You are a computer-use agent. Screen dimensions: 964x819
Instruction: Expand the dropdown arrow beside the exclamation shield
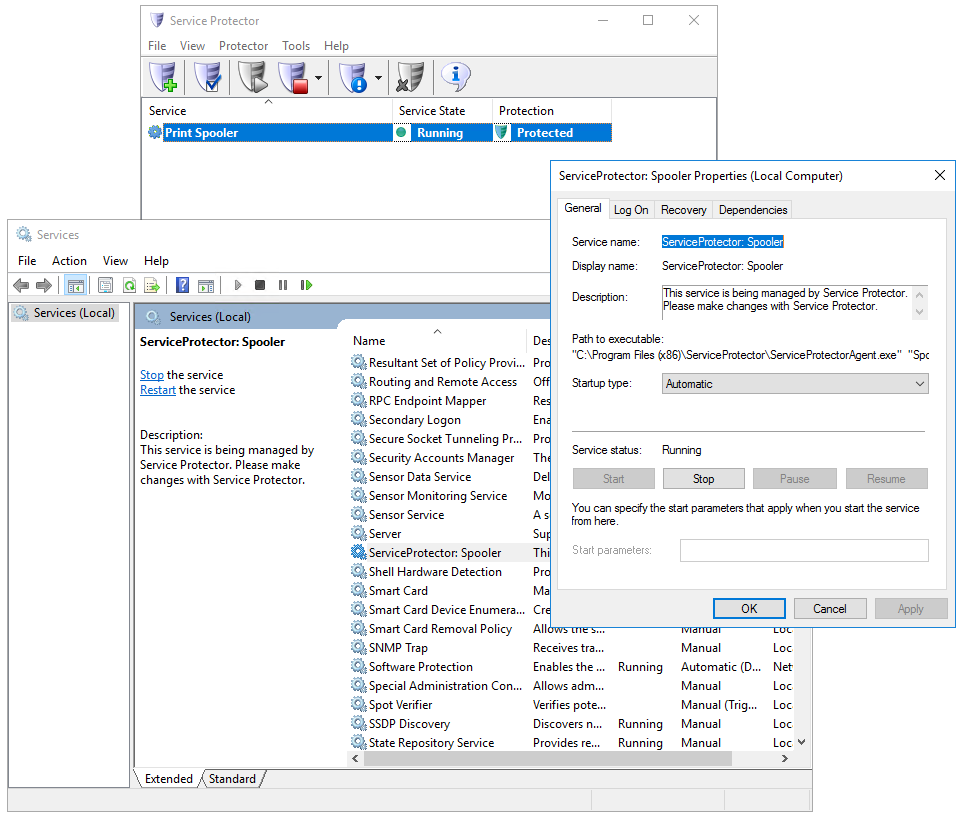pyautogui.click(x=378, y=78)
